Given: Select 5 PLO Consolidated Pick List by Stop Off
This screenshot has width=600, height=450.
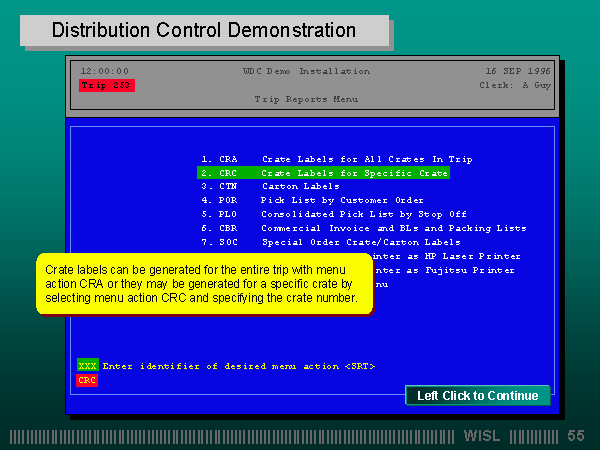Looking at the screenshot, I should click(334, 214).
